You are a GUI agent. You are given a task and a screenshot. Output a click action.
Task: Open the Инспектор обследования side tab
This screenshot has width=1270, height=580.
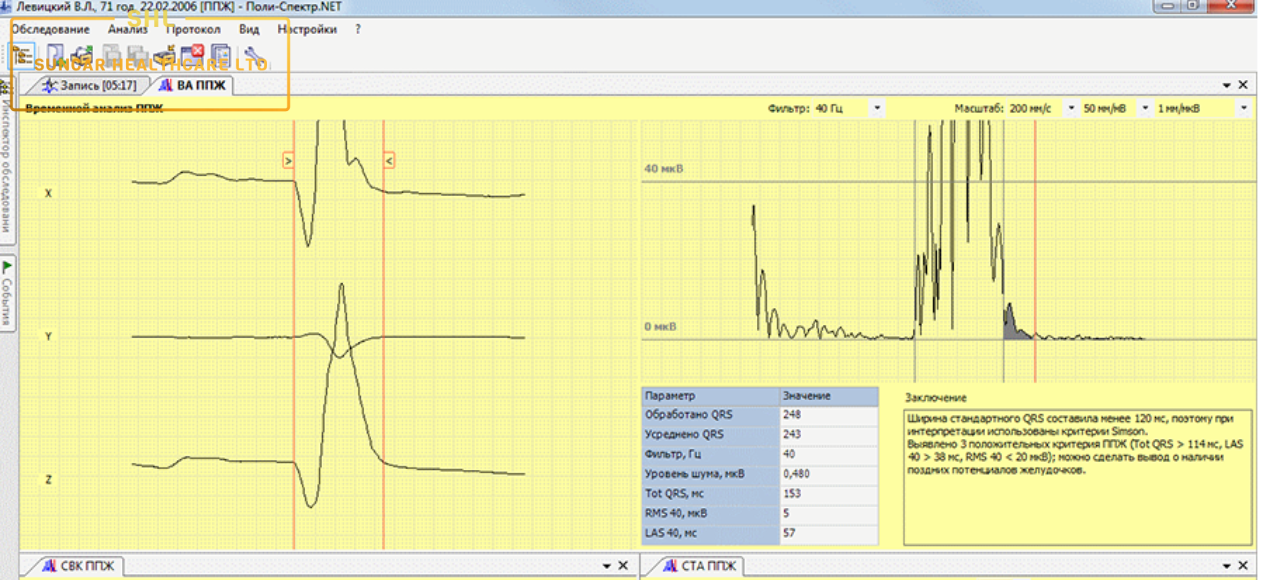point(6,160)
